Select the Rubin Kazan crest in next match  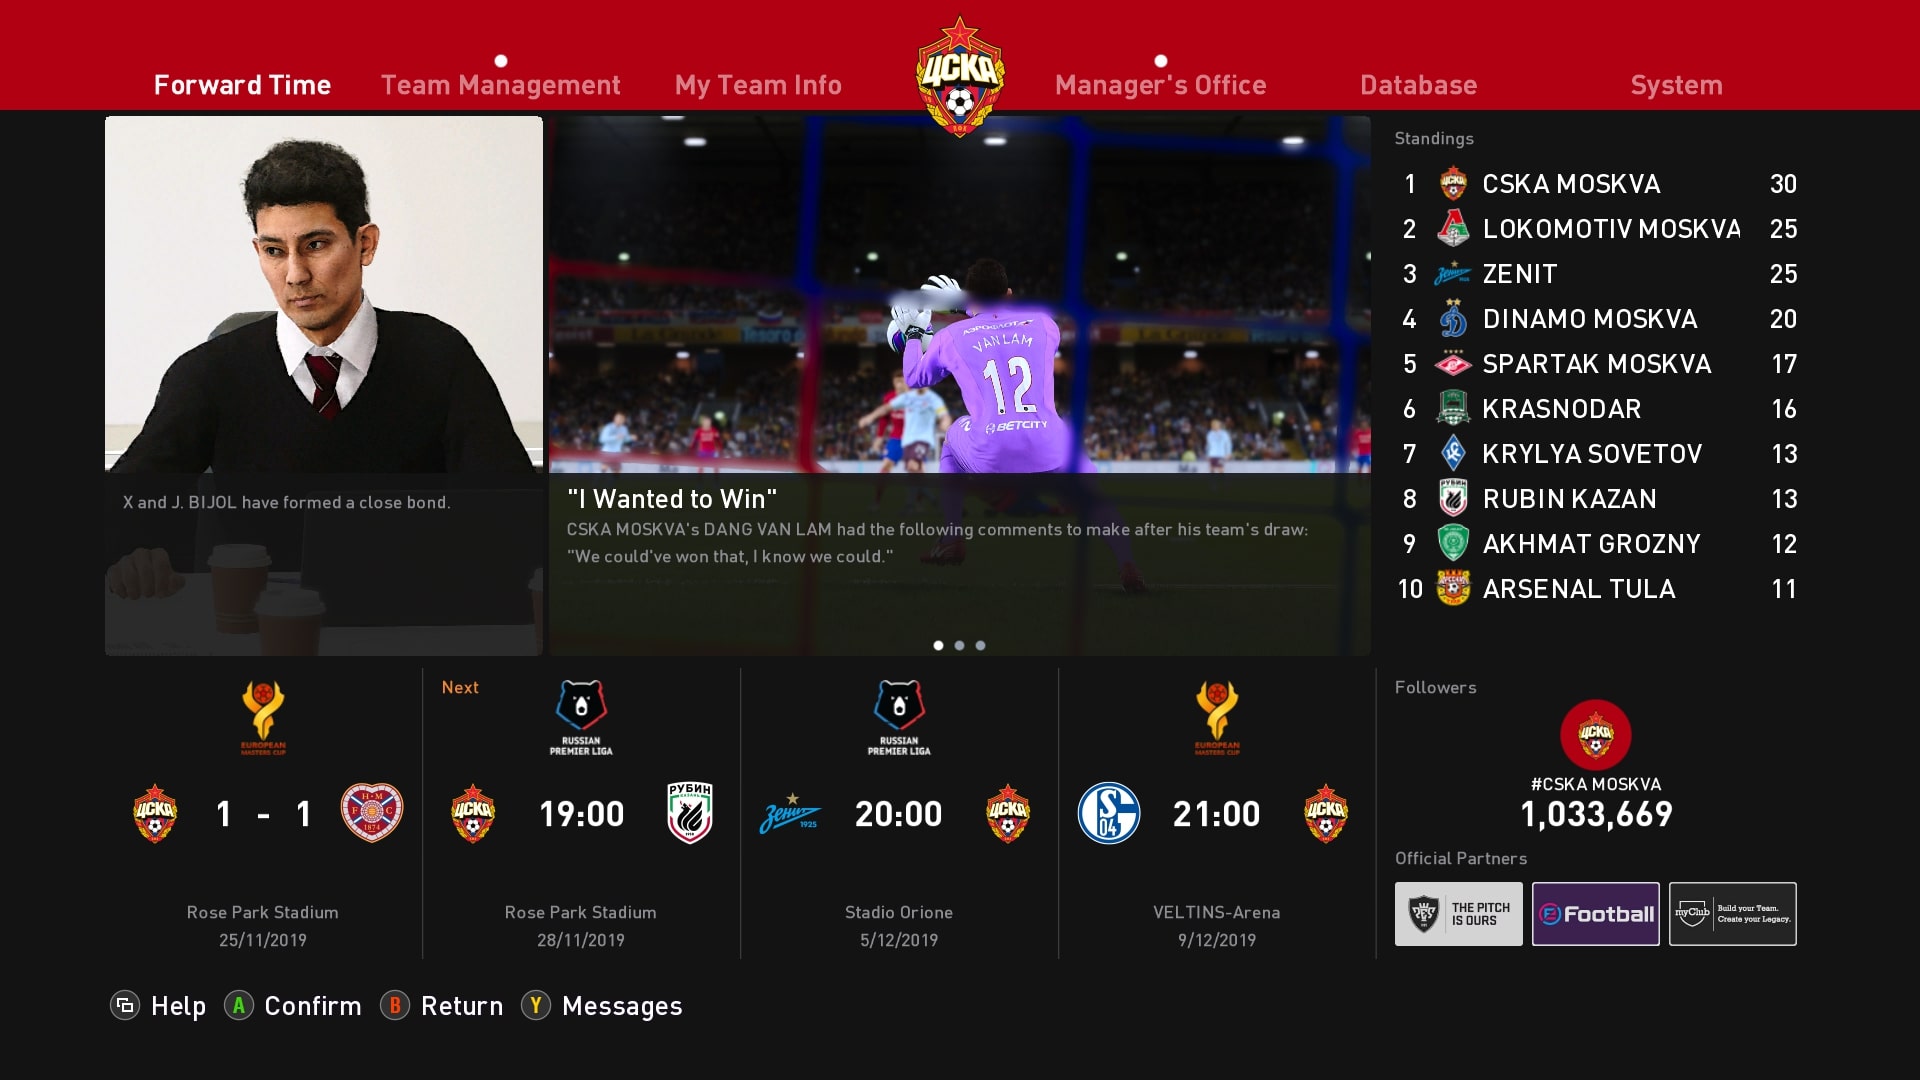point(690,813)
